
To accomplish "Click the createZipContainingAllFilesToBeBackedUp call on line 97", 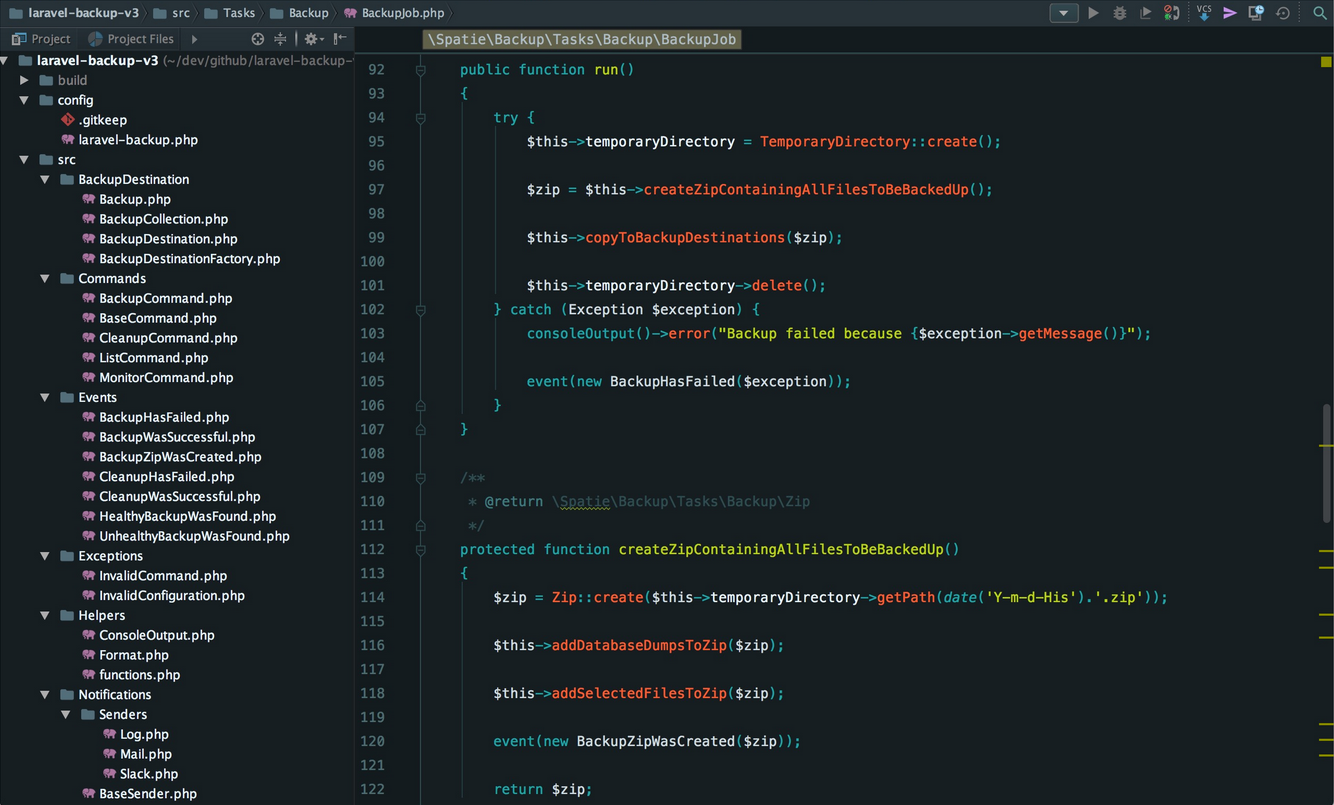I will tap(806, 189).
